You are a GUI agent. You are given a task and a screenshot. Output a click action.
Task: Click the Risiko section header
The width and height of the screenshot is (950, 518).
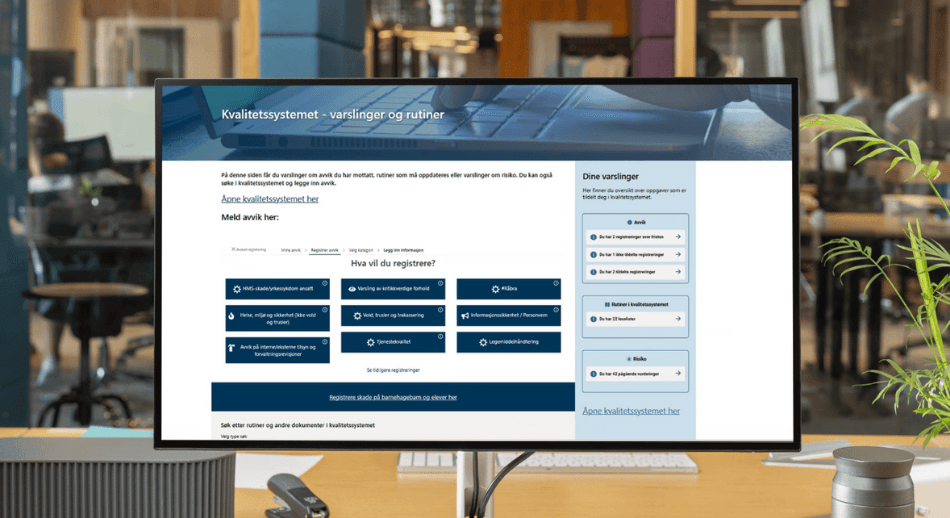(636, 359)
